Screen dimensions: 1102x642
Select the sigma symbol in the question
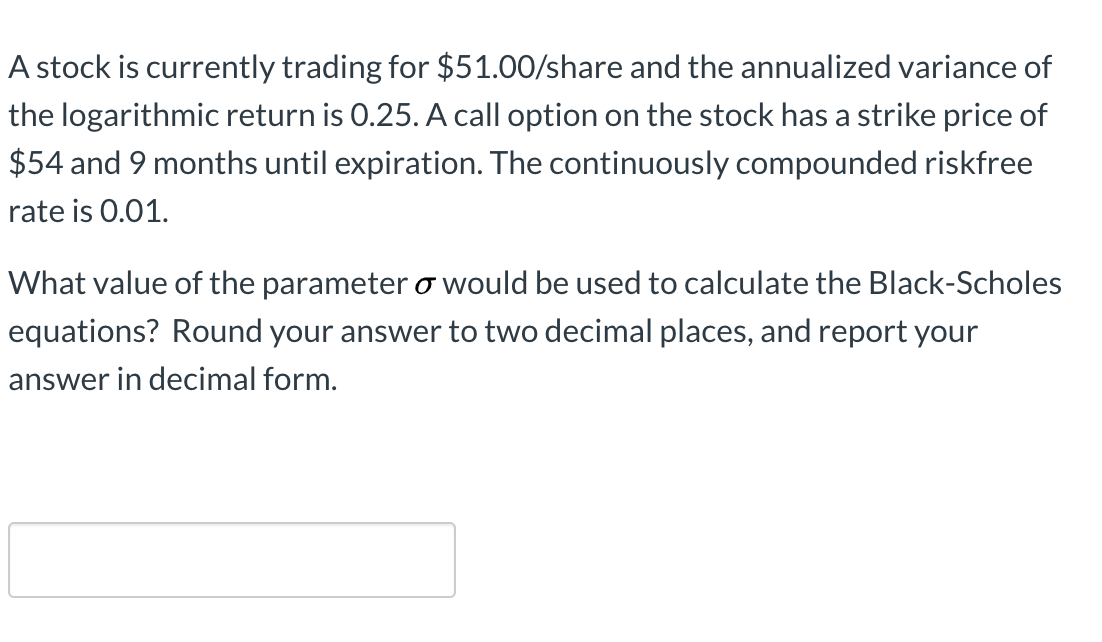pos(425,283)
